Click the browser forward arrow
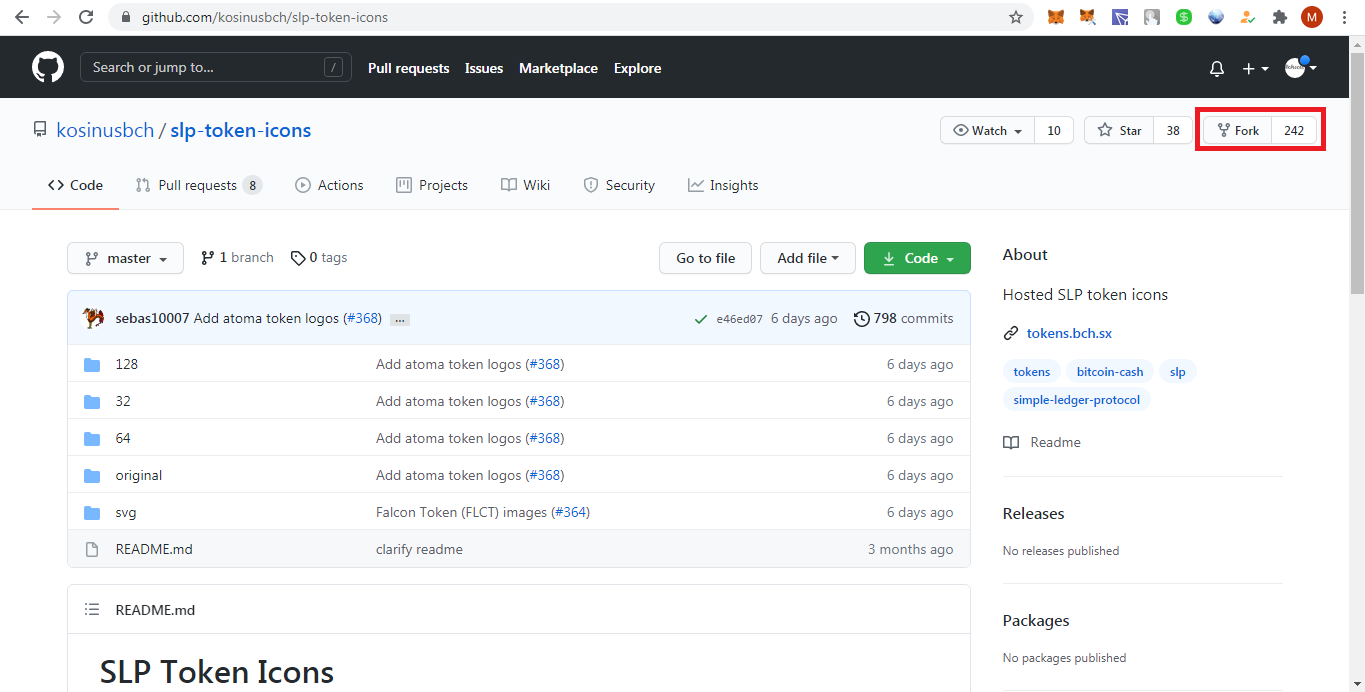The width and height of the screenshot is (1365, 692). (54, 17)
